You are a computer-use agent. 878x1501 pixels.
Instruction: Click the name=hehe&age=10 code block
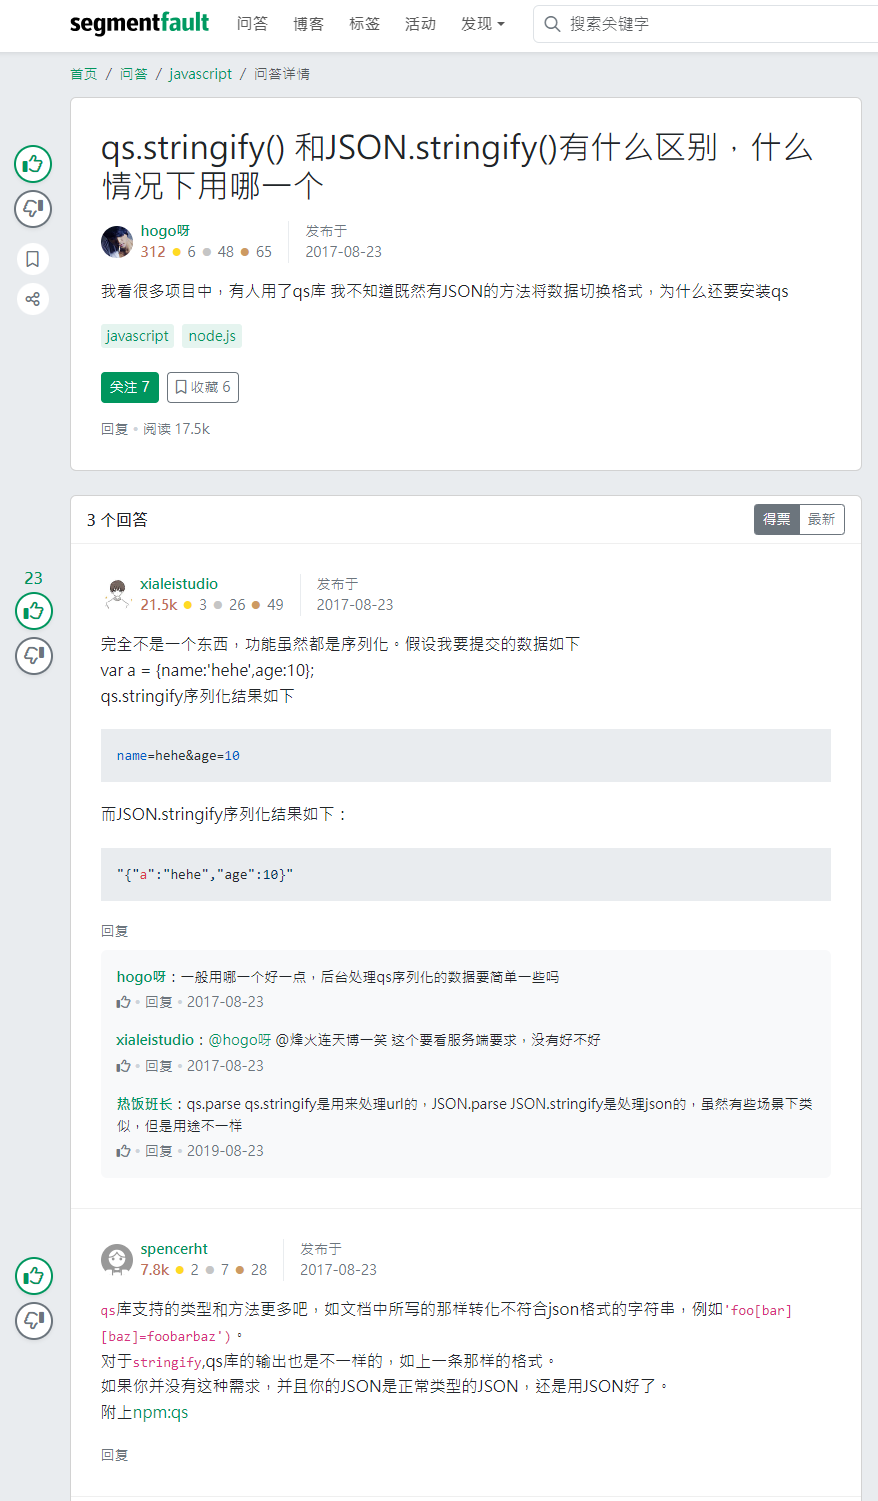[466, 756]
